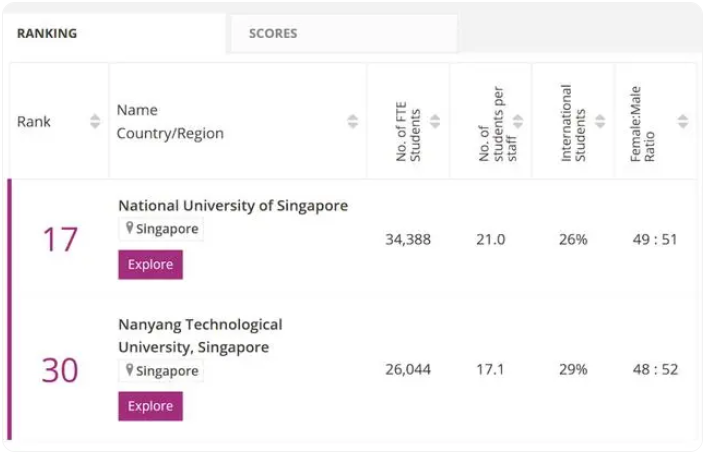Sort table by Rank column arrows

coord(95,121)
